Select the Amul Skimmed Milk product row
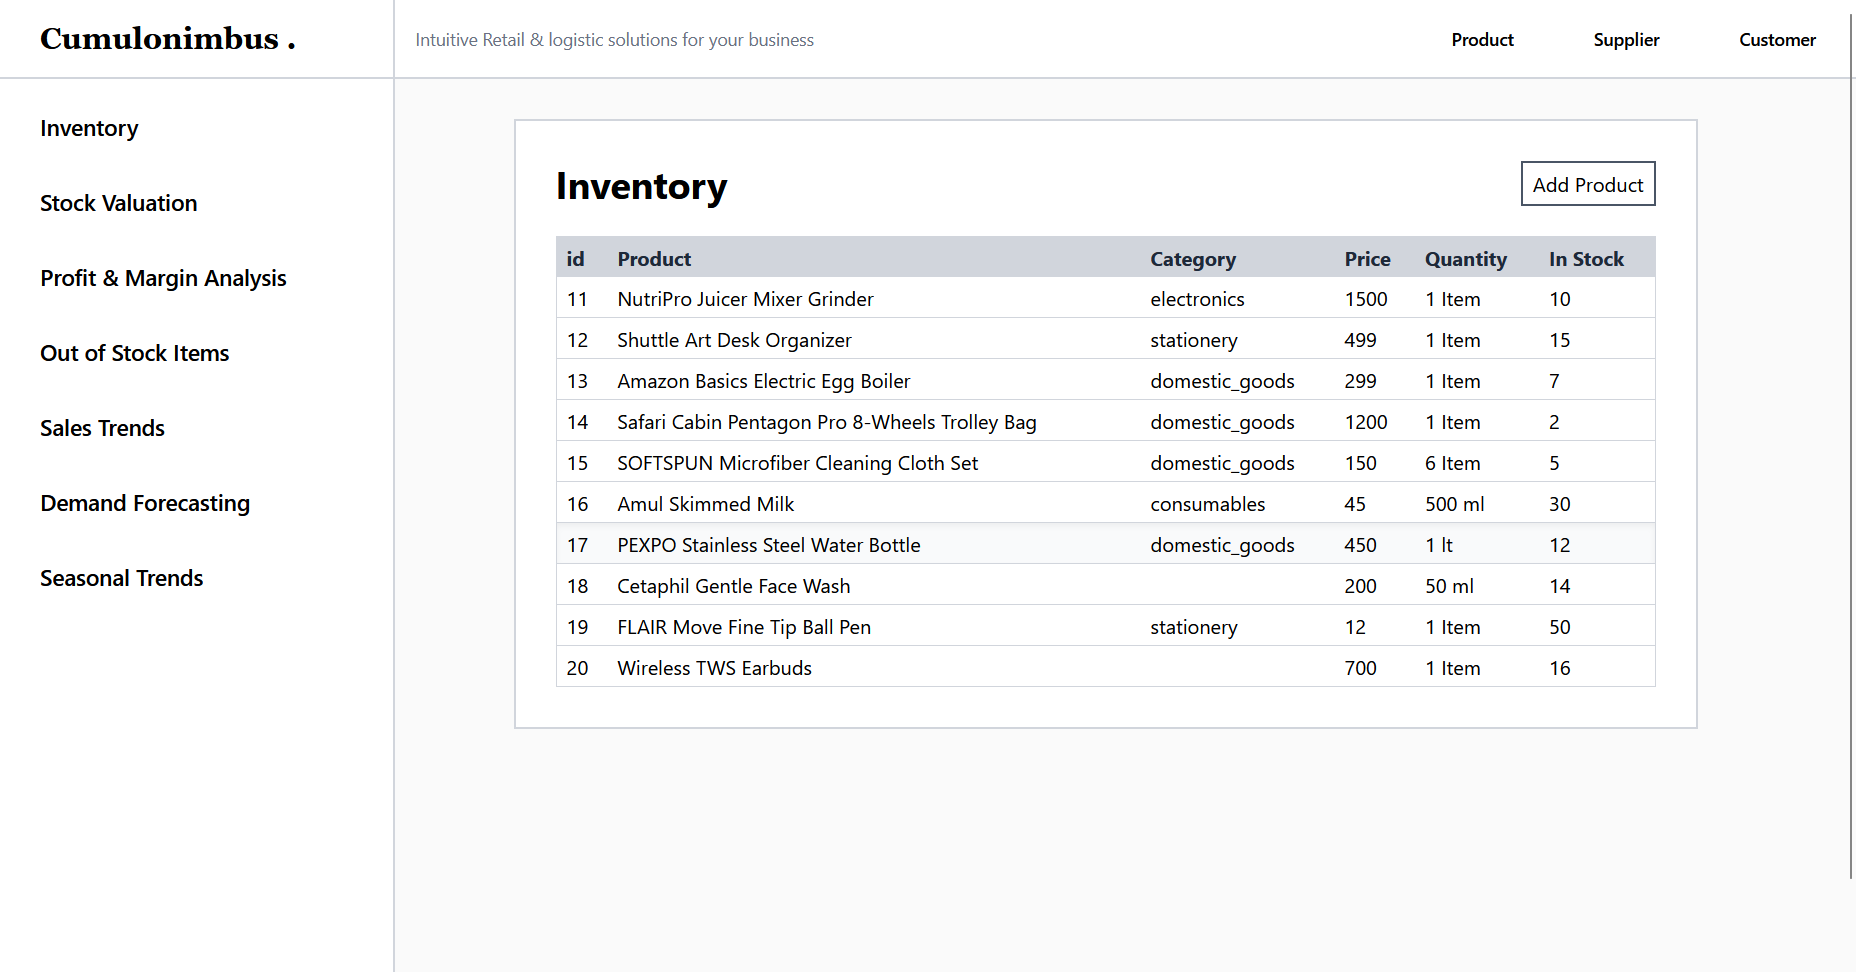 [705, 504]
